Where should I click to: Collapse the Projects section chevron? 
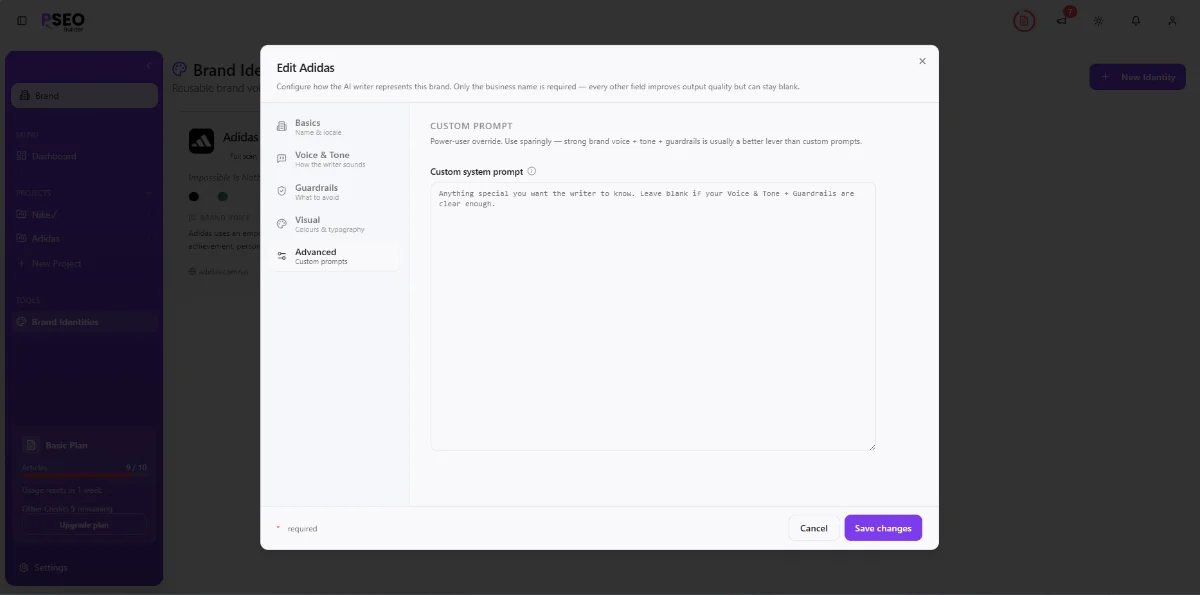[x=148, y=192]
